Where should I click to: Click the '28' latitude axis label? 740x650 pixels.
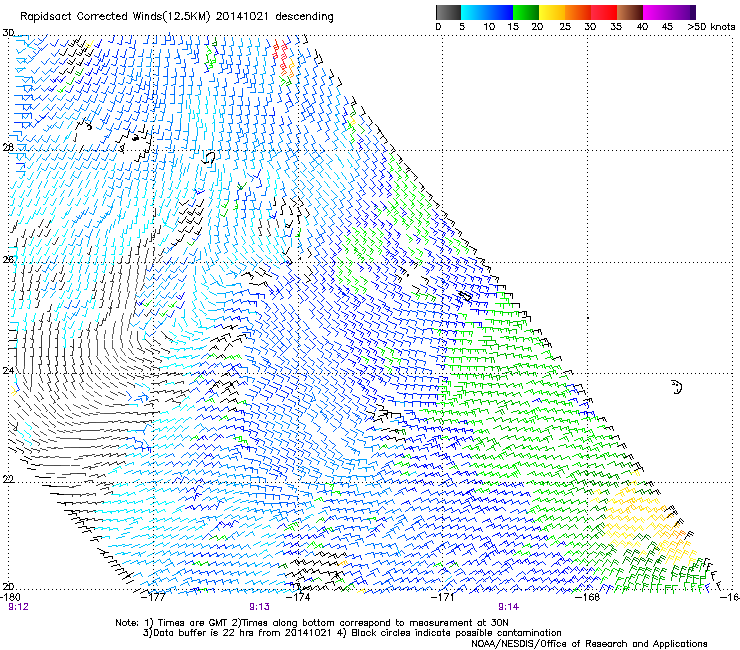(x=8, y=147)
